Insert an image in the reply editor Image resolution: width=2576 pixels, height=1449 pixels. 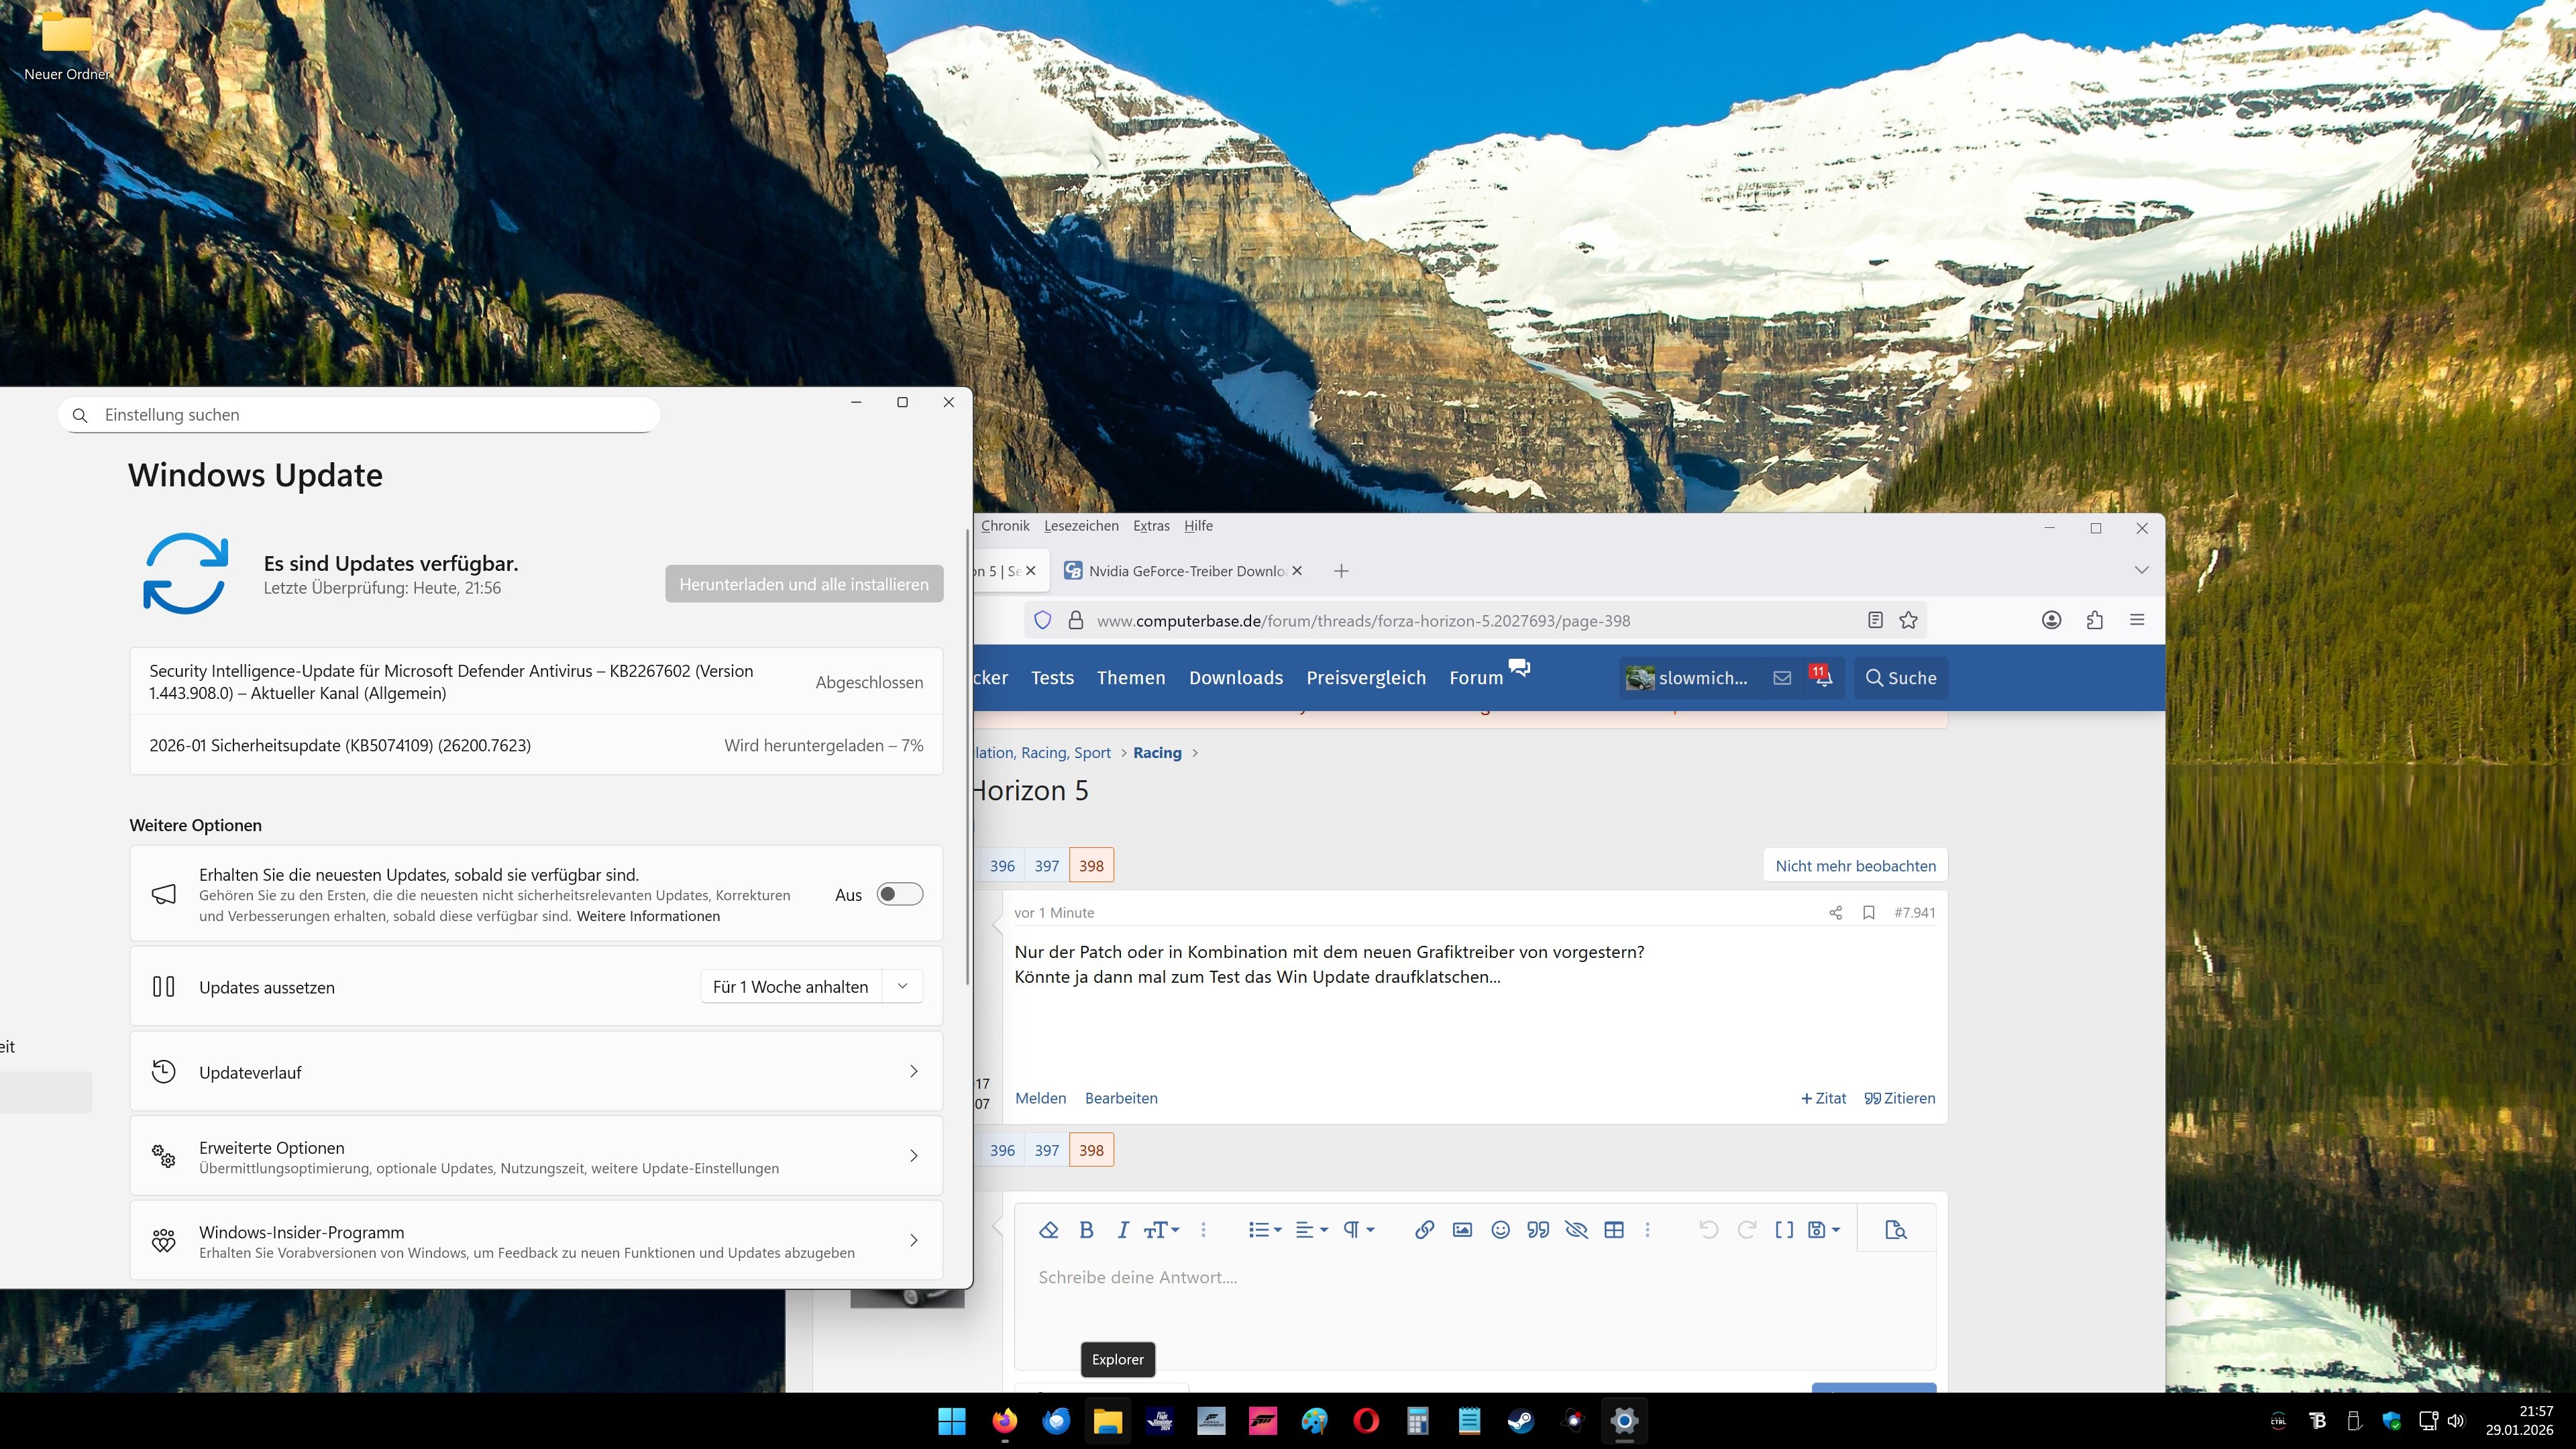point(1462,1230)
